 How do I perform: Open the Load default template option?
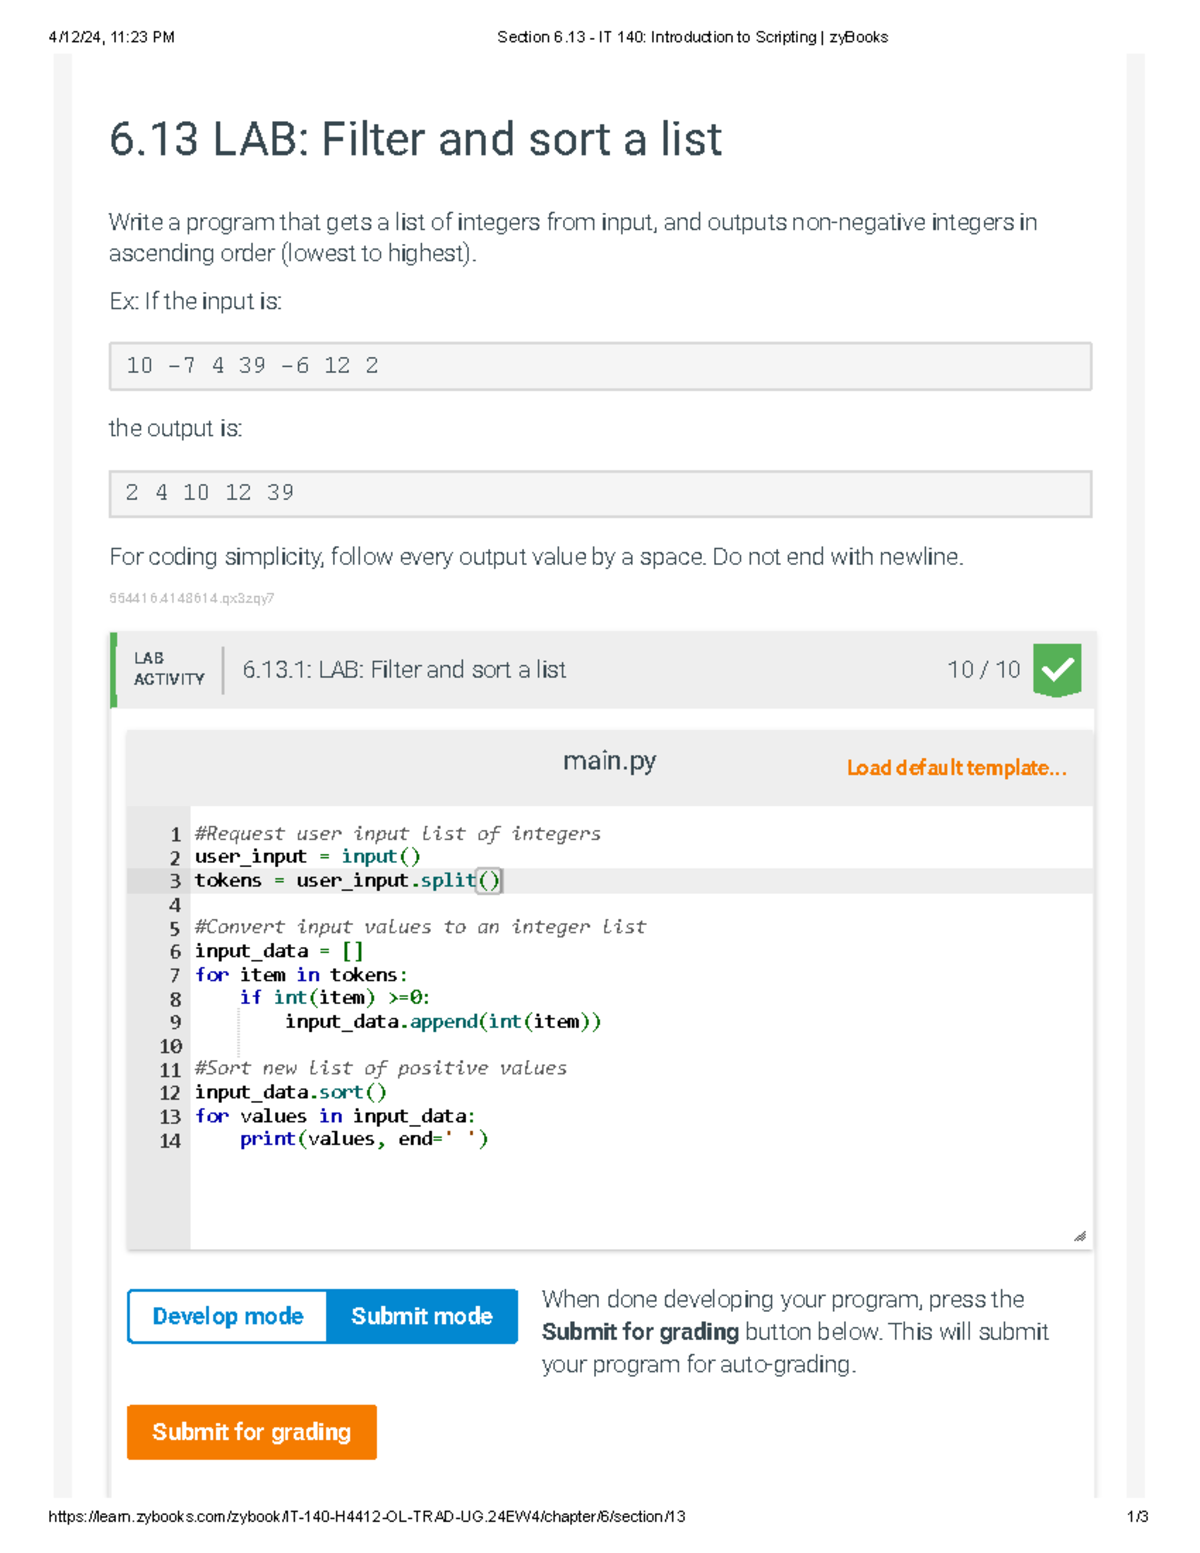pos(956,768)
